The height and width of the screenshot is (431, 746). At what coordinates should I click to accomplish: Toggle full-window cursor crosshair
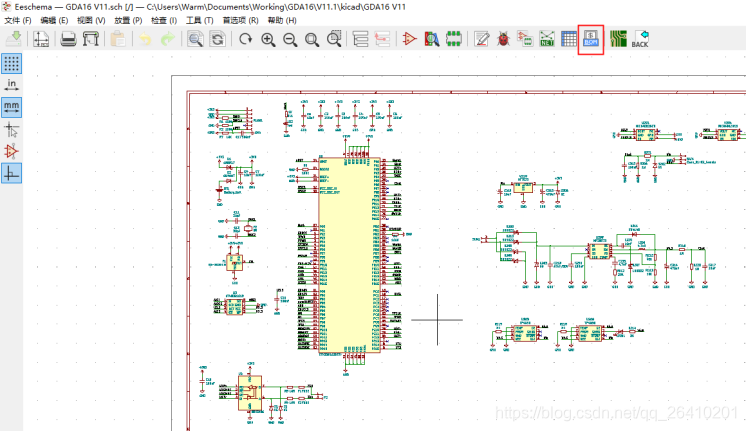click(11, 129)
